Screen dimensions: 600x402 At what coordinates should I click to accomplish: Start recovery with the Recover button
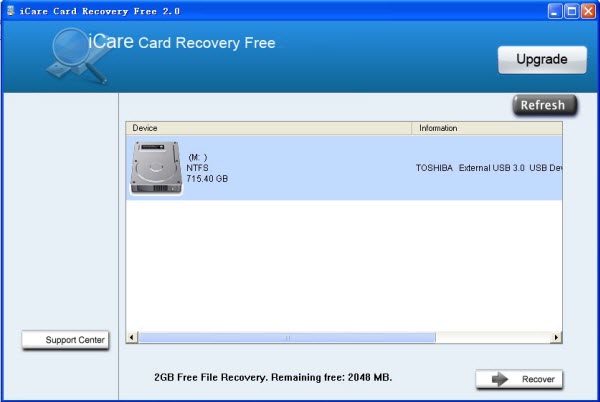pos(519,379)
